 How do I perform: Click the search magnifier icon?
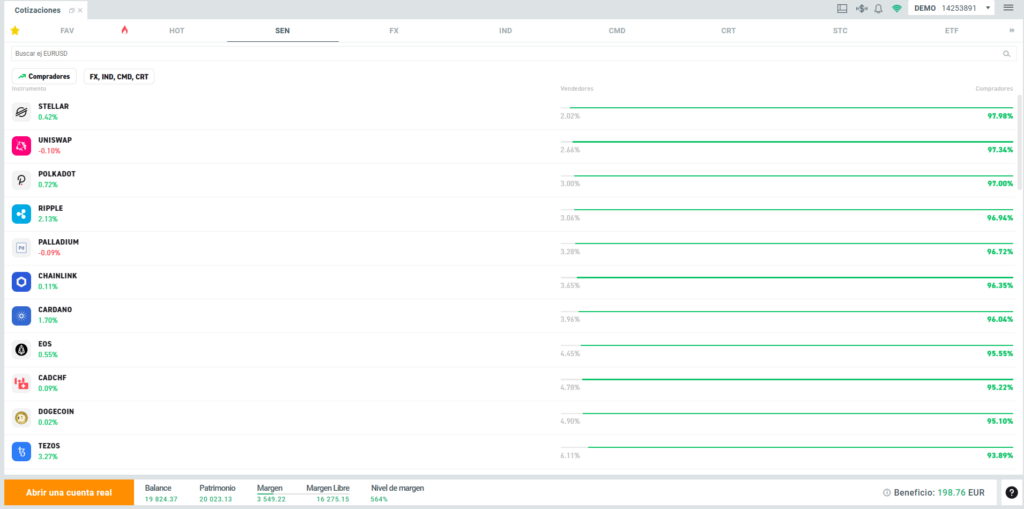click(x=1006, y=54)
